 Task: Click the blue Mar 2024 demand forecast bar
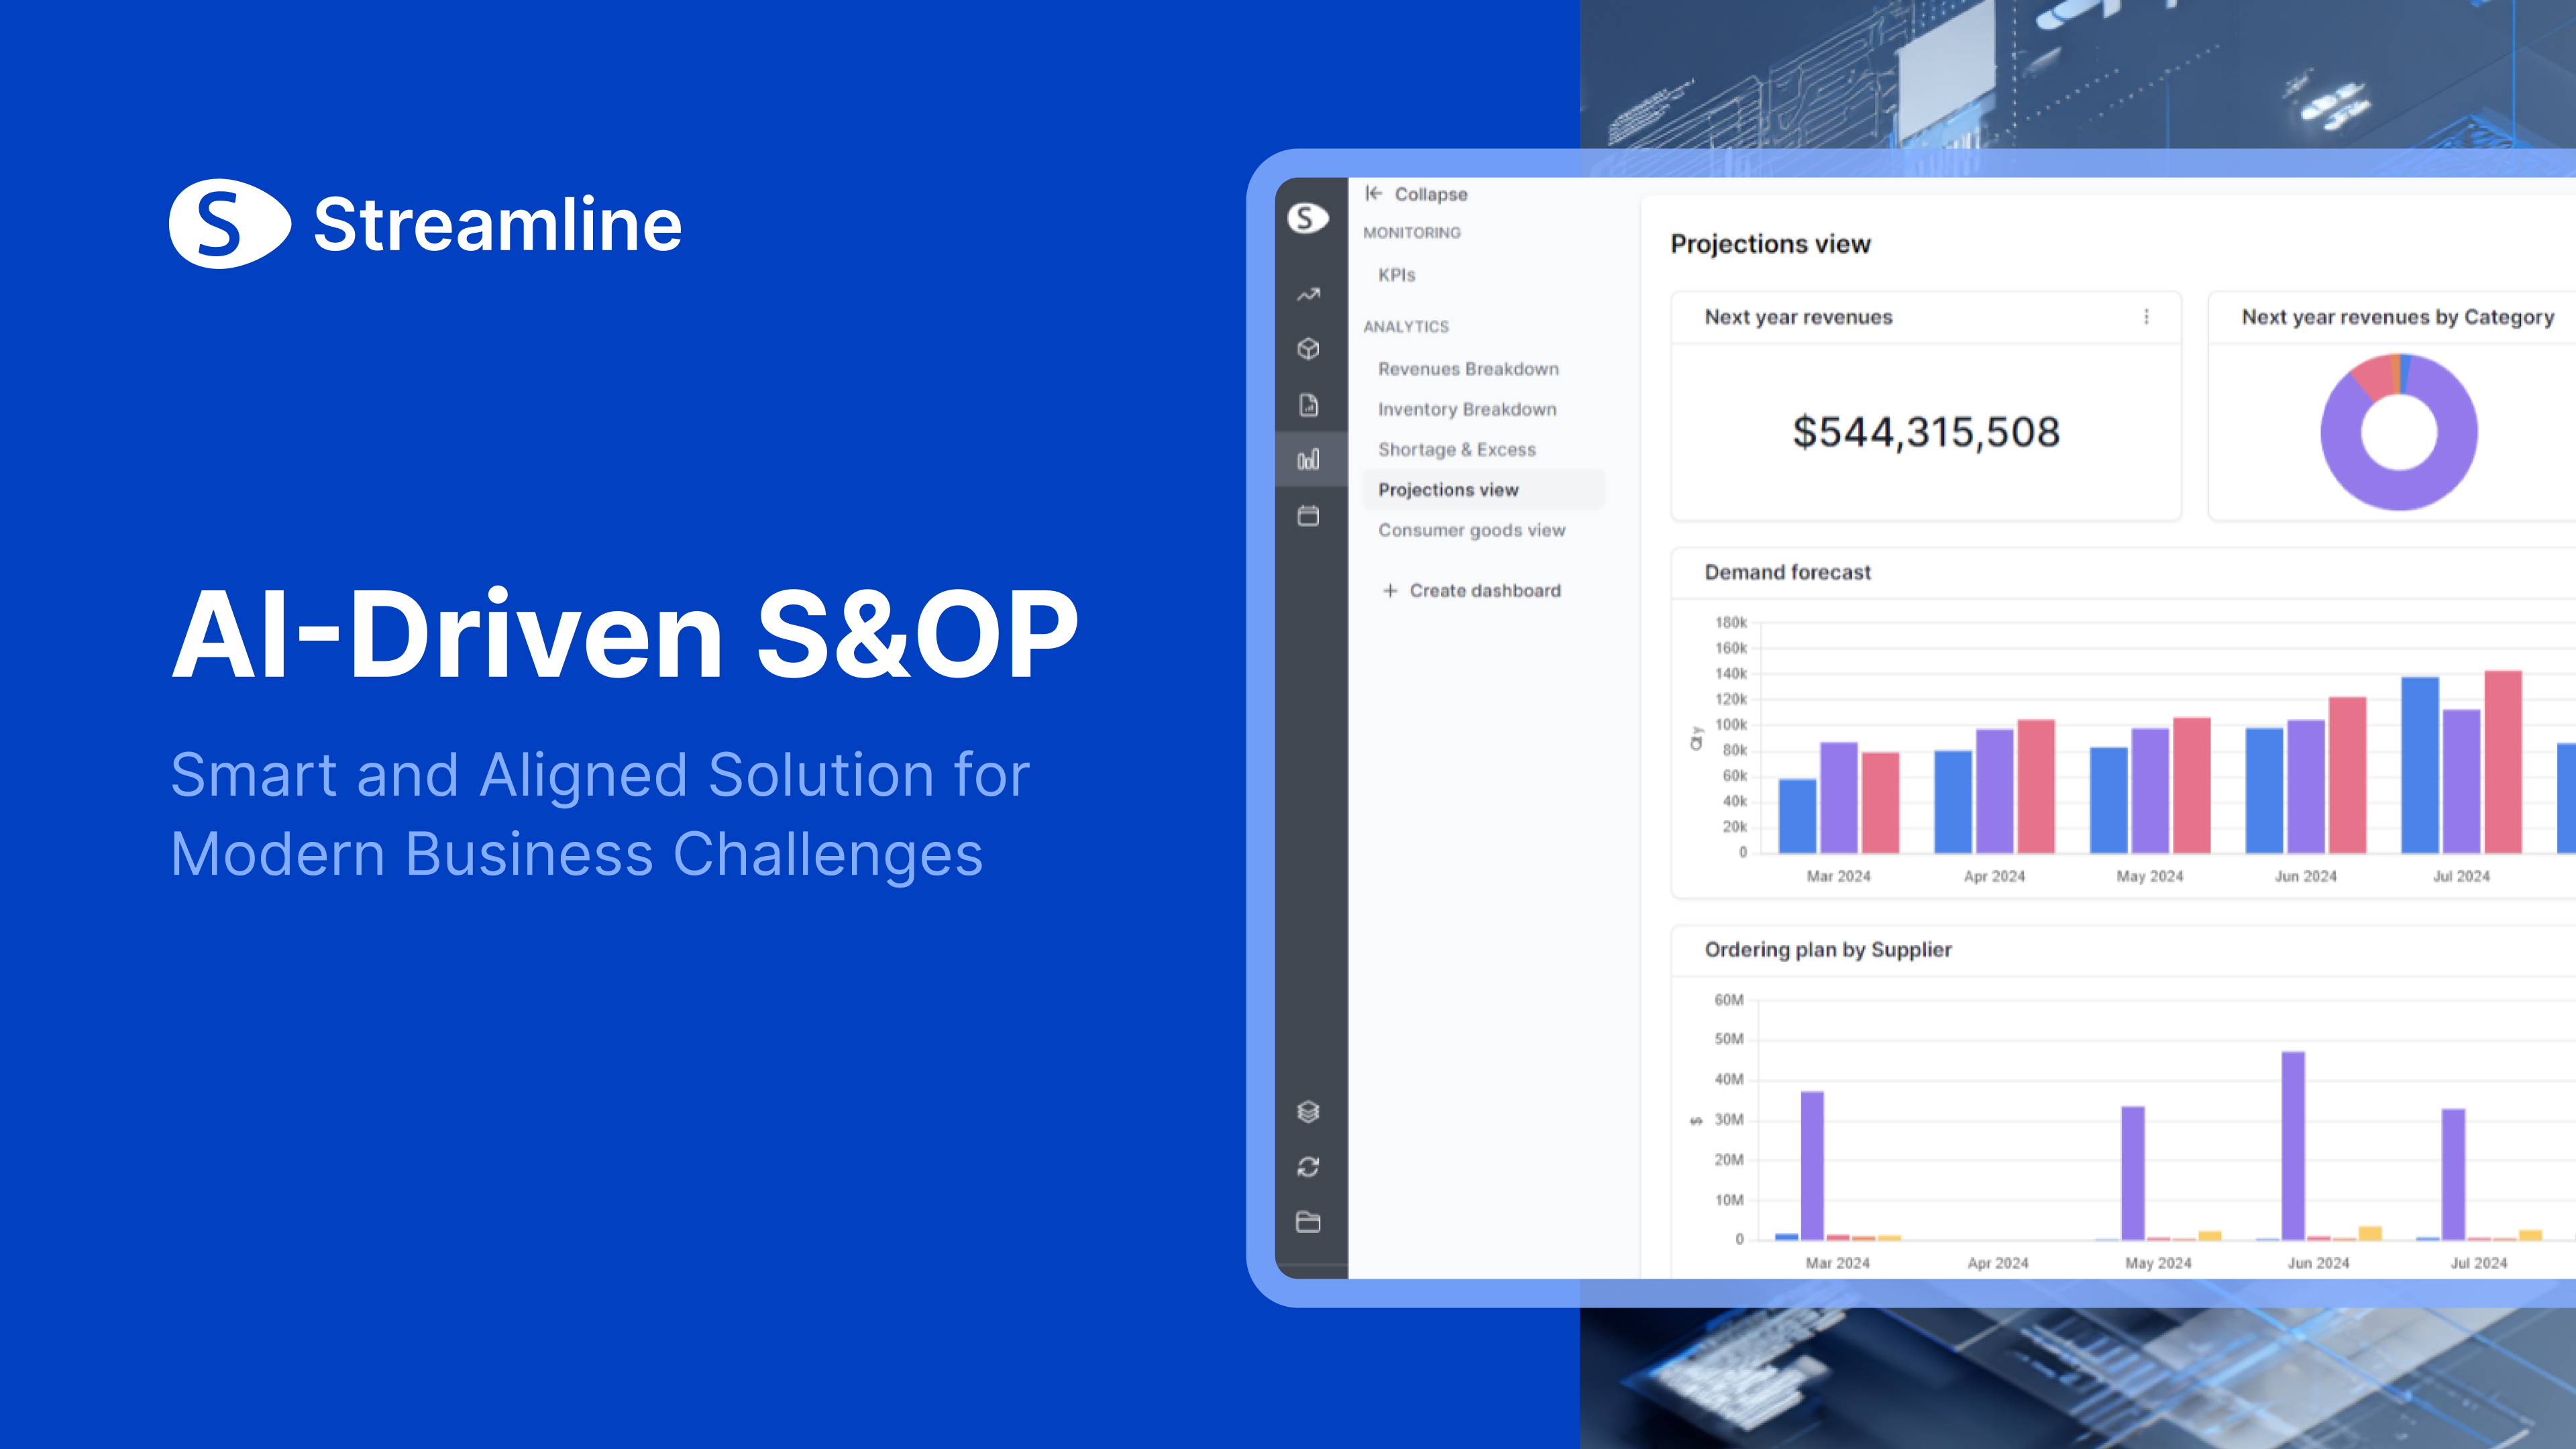click(x=1797, y=816)
